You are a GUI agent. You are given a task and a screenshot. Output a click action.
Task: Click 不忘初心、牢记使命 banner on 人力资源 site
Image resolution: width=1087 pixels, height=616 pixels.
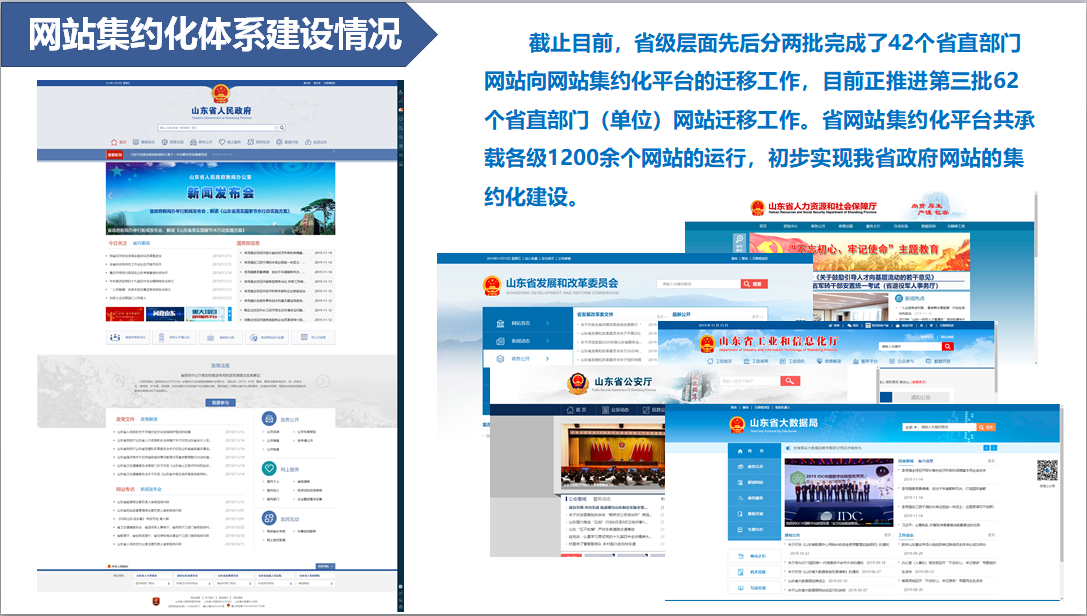[860, 251]
